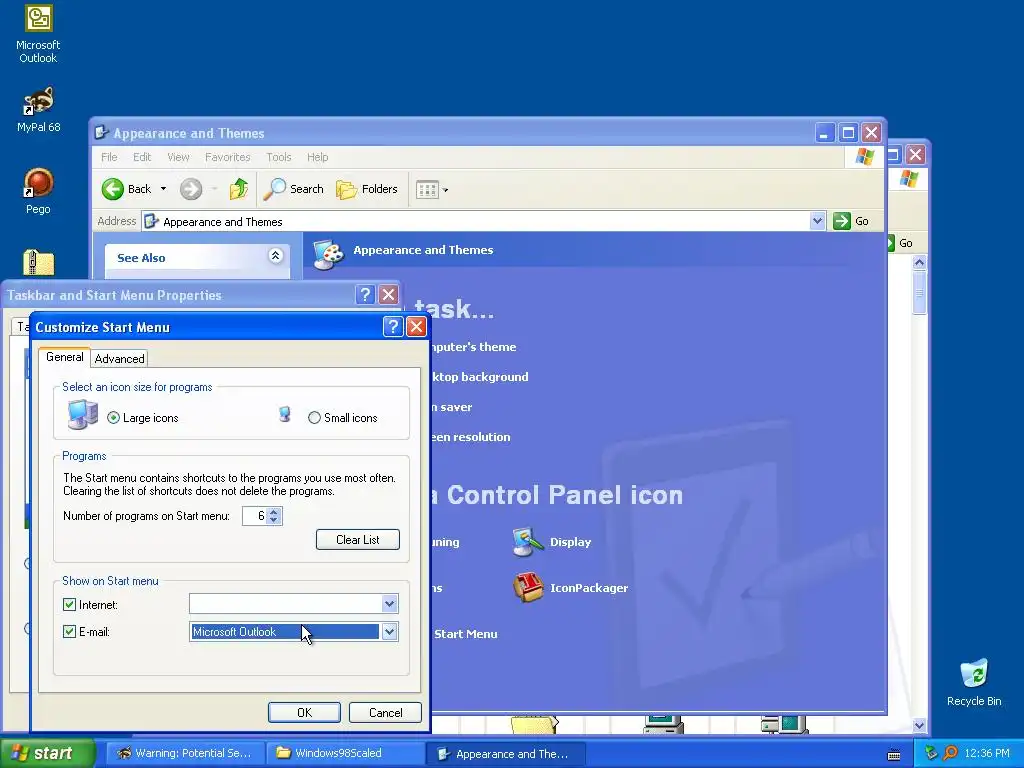
Task: Switch to Windows98Scaled taskbar item
Action: click(x=345, y=754)
